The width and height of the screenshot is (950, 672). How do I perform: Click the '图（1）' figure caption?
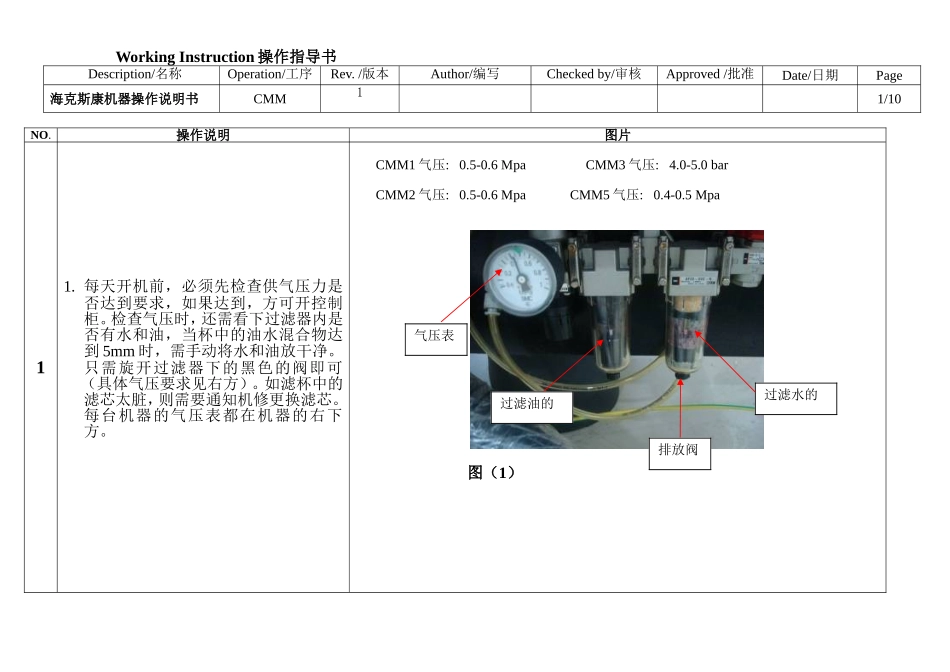[x=491, y=473]
